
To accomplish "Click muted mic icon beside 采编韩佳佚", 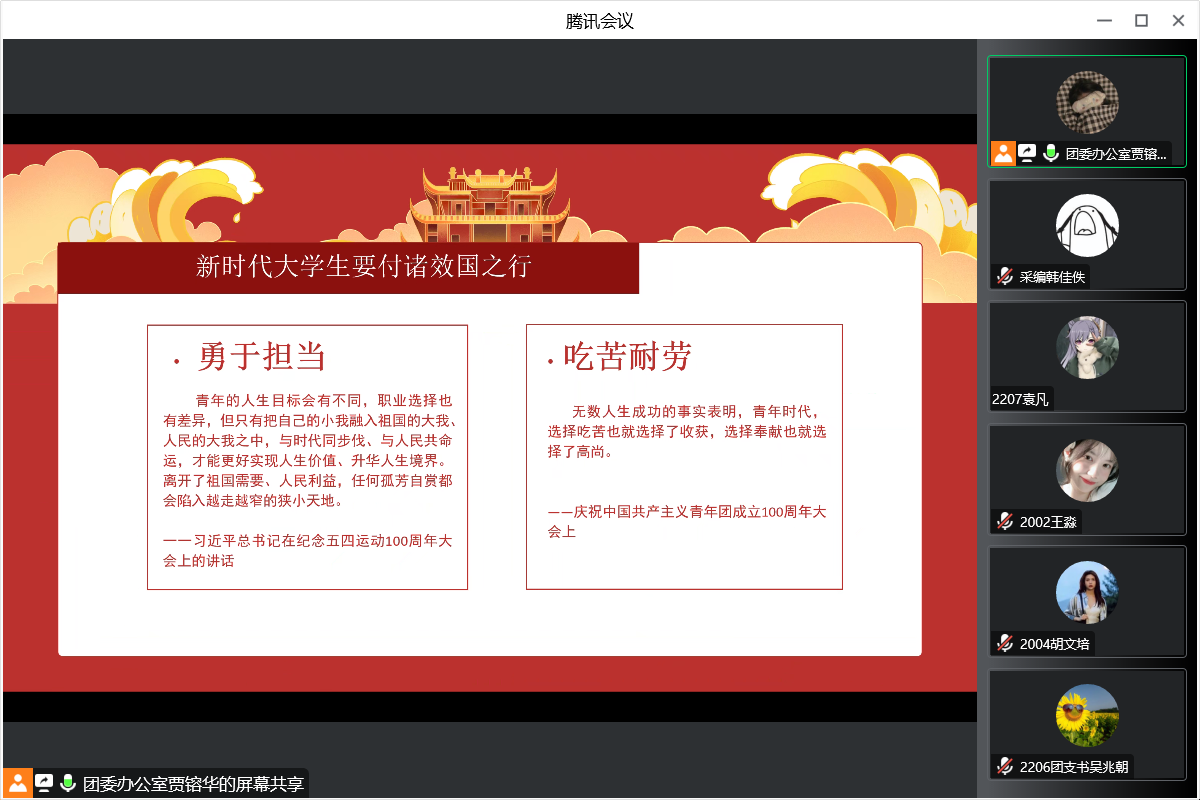I will pyautogui.click(x=1005, y=276).
